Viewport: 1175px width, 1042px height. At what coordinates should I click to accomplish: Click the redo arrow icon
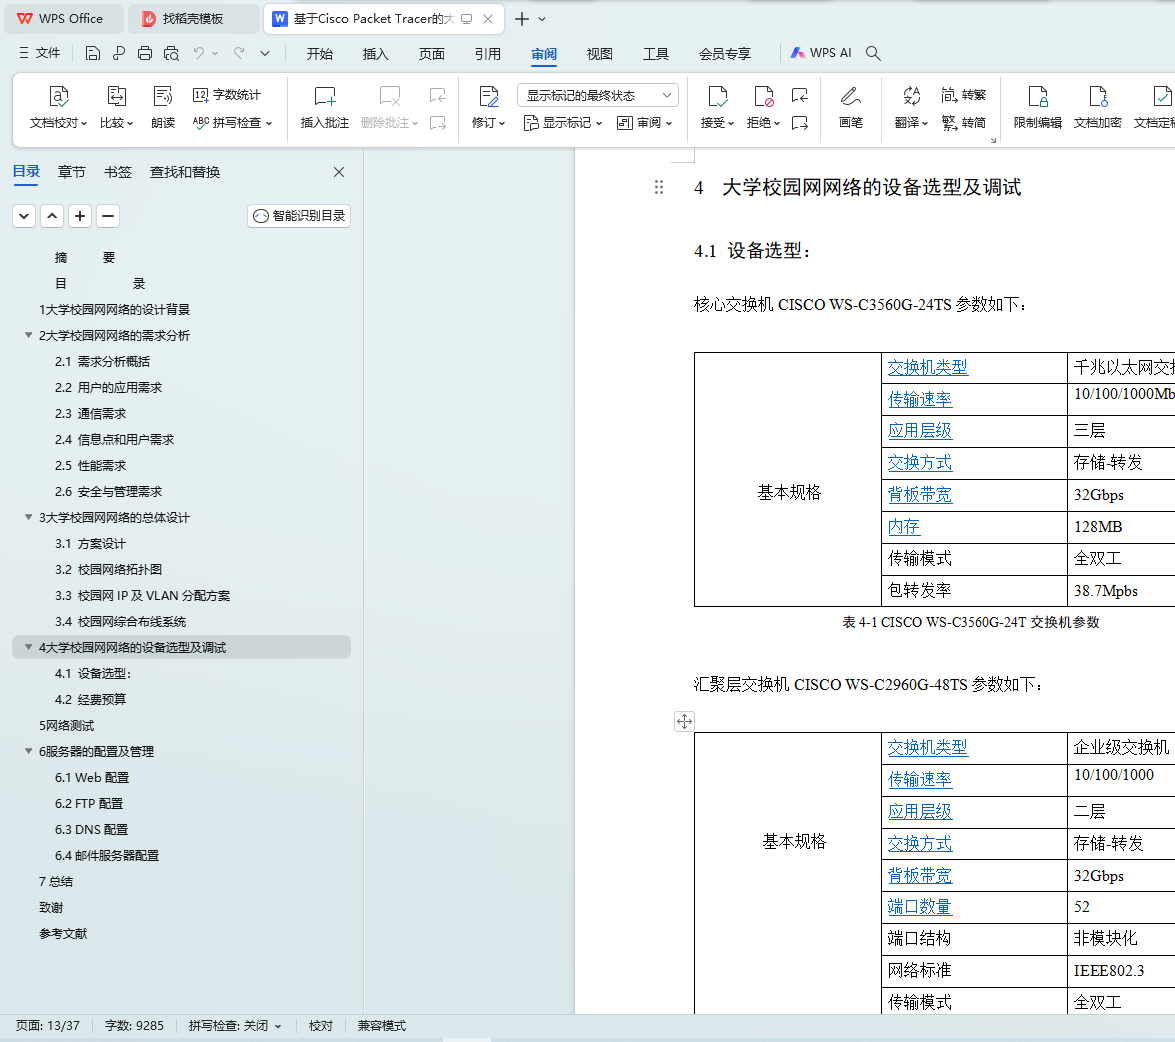click(239, 53)
